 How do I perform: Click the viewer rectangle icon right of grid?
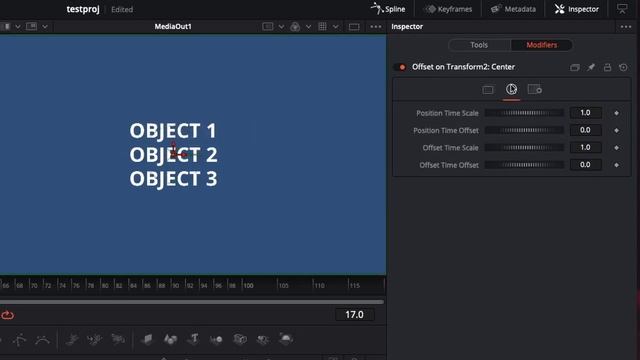354,27
